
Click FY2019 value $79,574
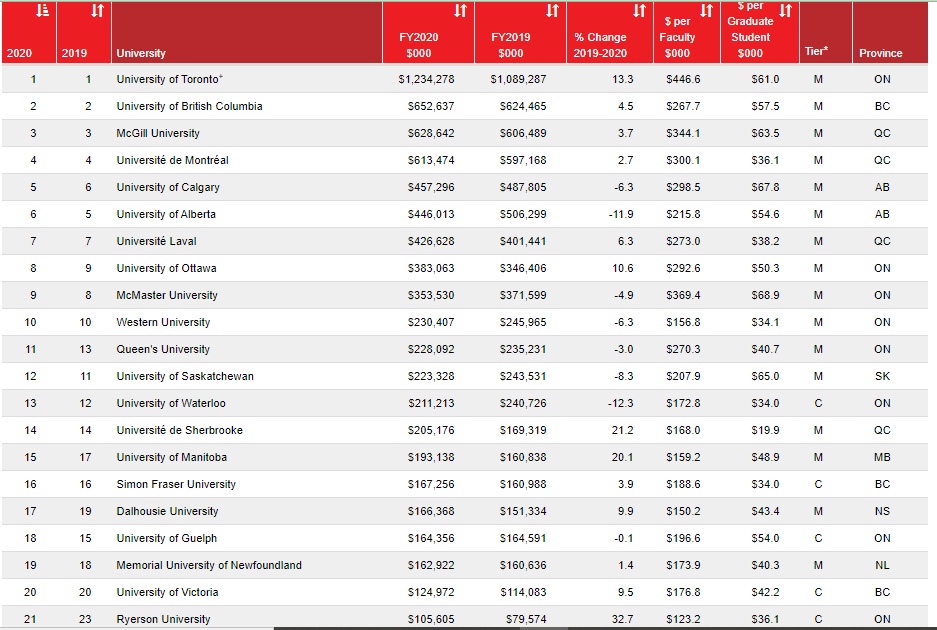(526, 619)
